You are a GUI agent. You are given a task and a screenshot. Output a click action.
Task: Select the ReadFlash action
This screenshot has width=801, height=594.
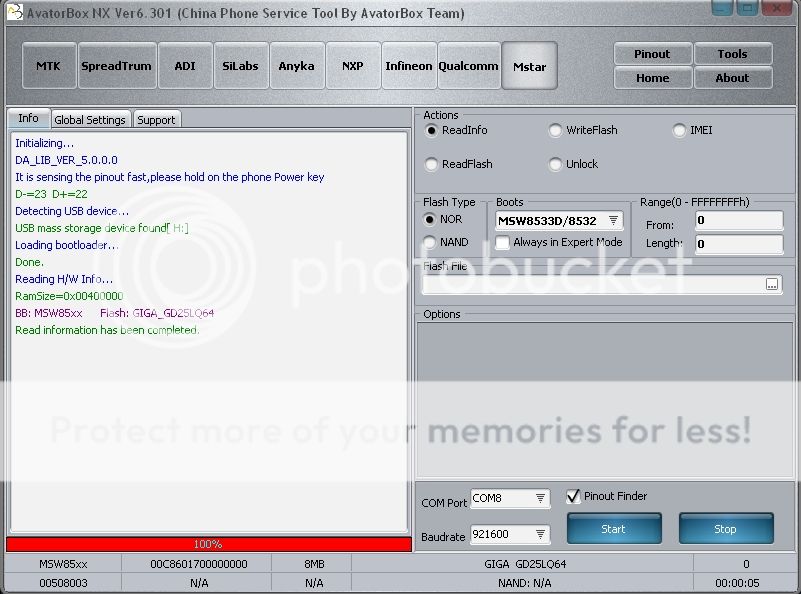(432, 164)
